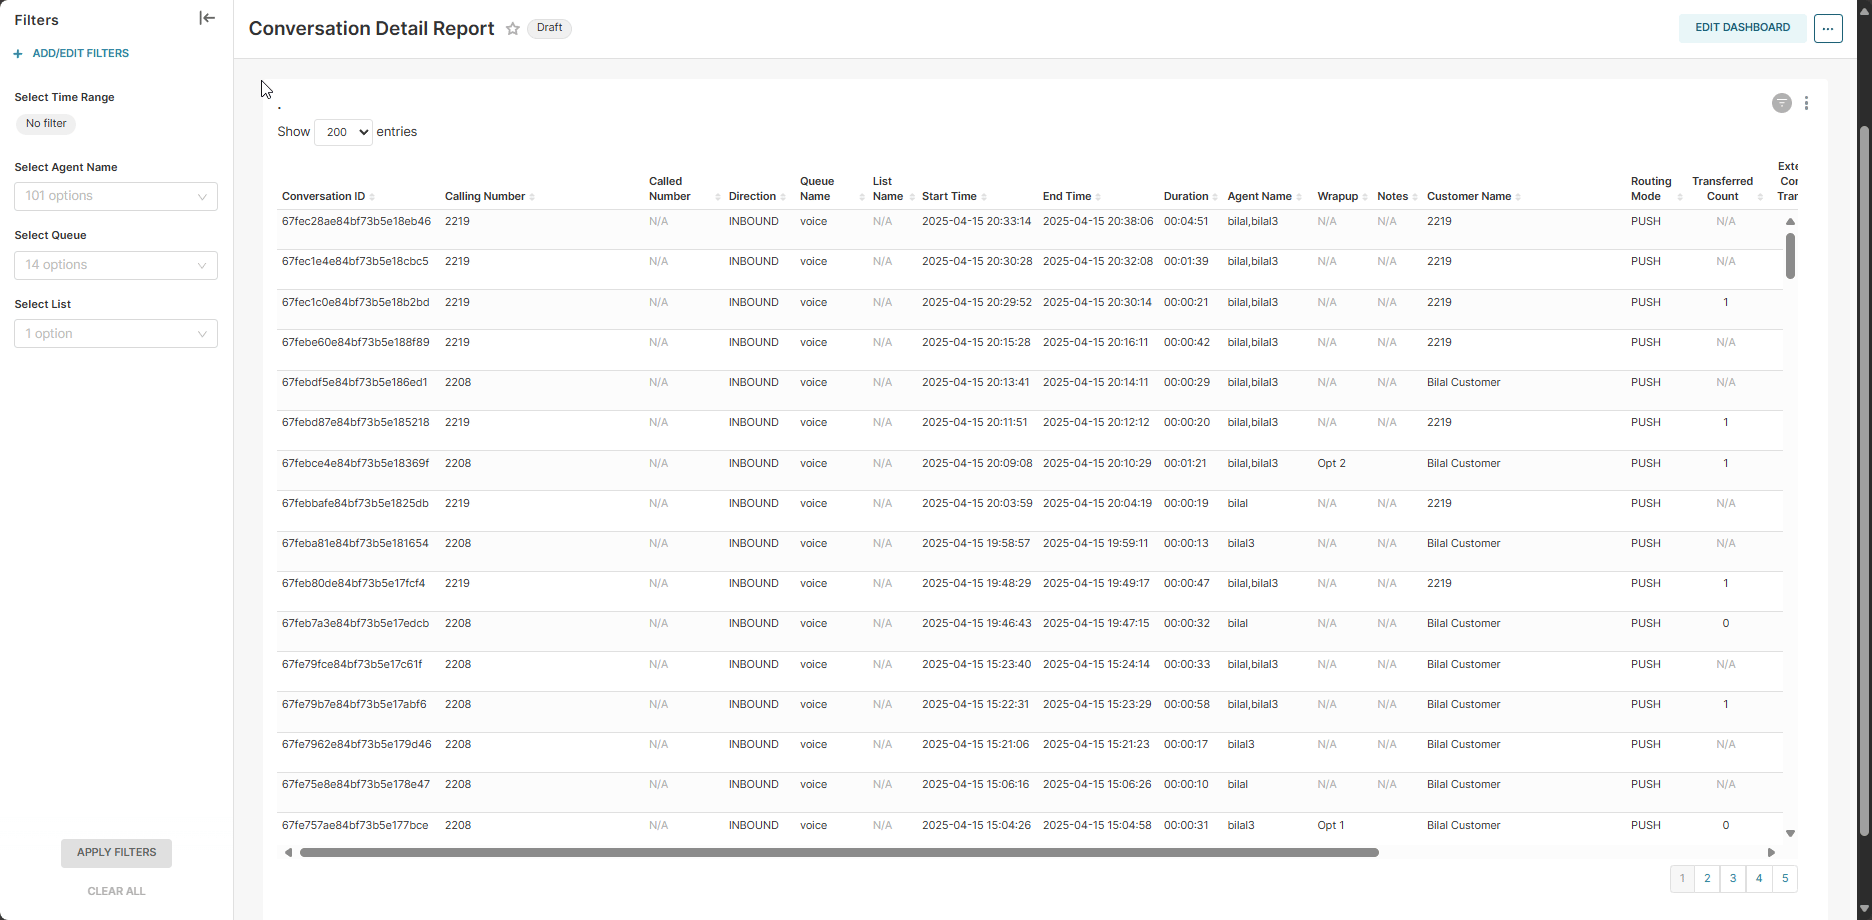Image resolution: width=1872 pixels, height=920 pixels.
Task: Open the dashboard ellipsis menu button
Action: click(1828, 28)
